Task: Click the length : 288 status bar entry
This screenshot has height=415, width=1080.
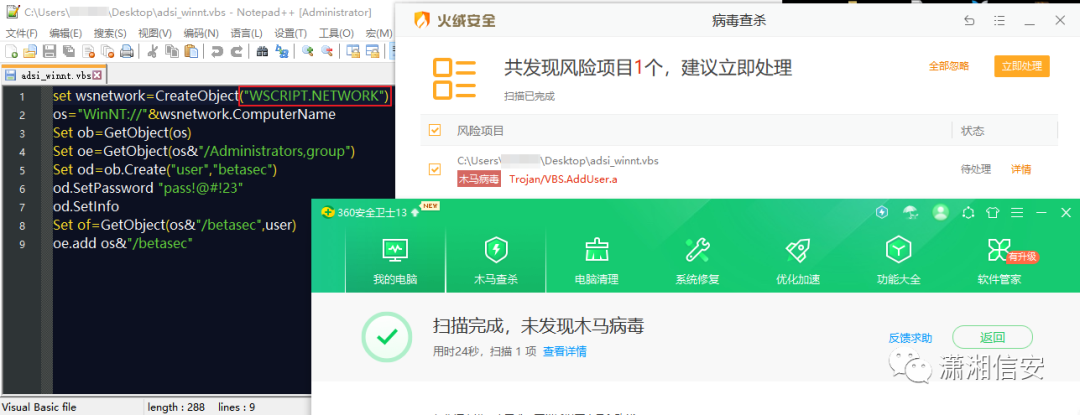Action: [176, 407]
